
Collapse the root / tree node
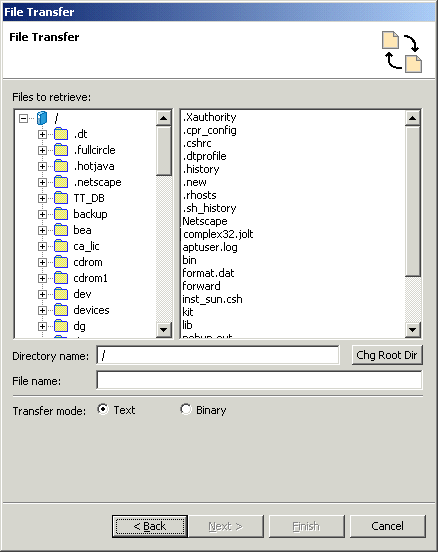click(x=23, y=118)
